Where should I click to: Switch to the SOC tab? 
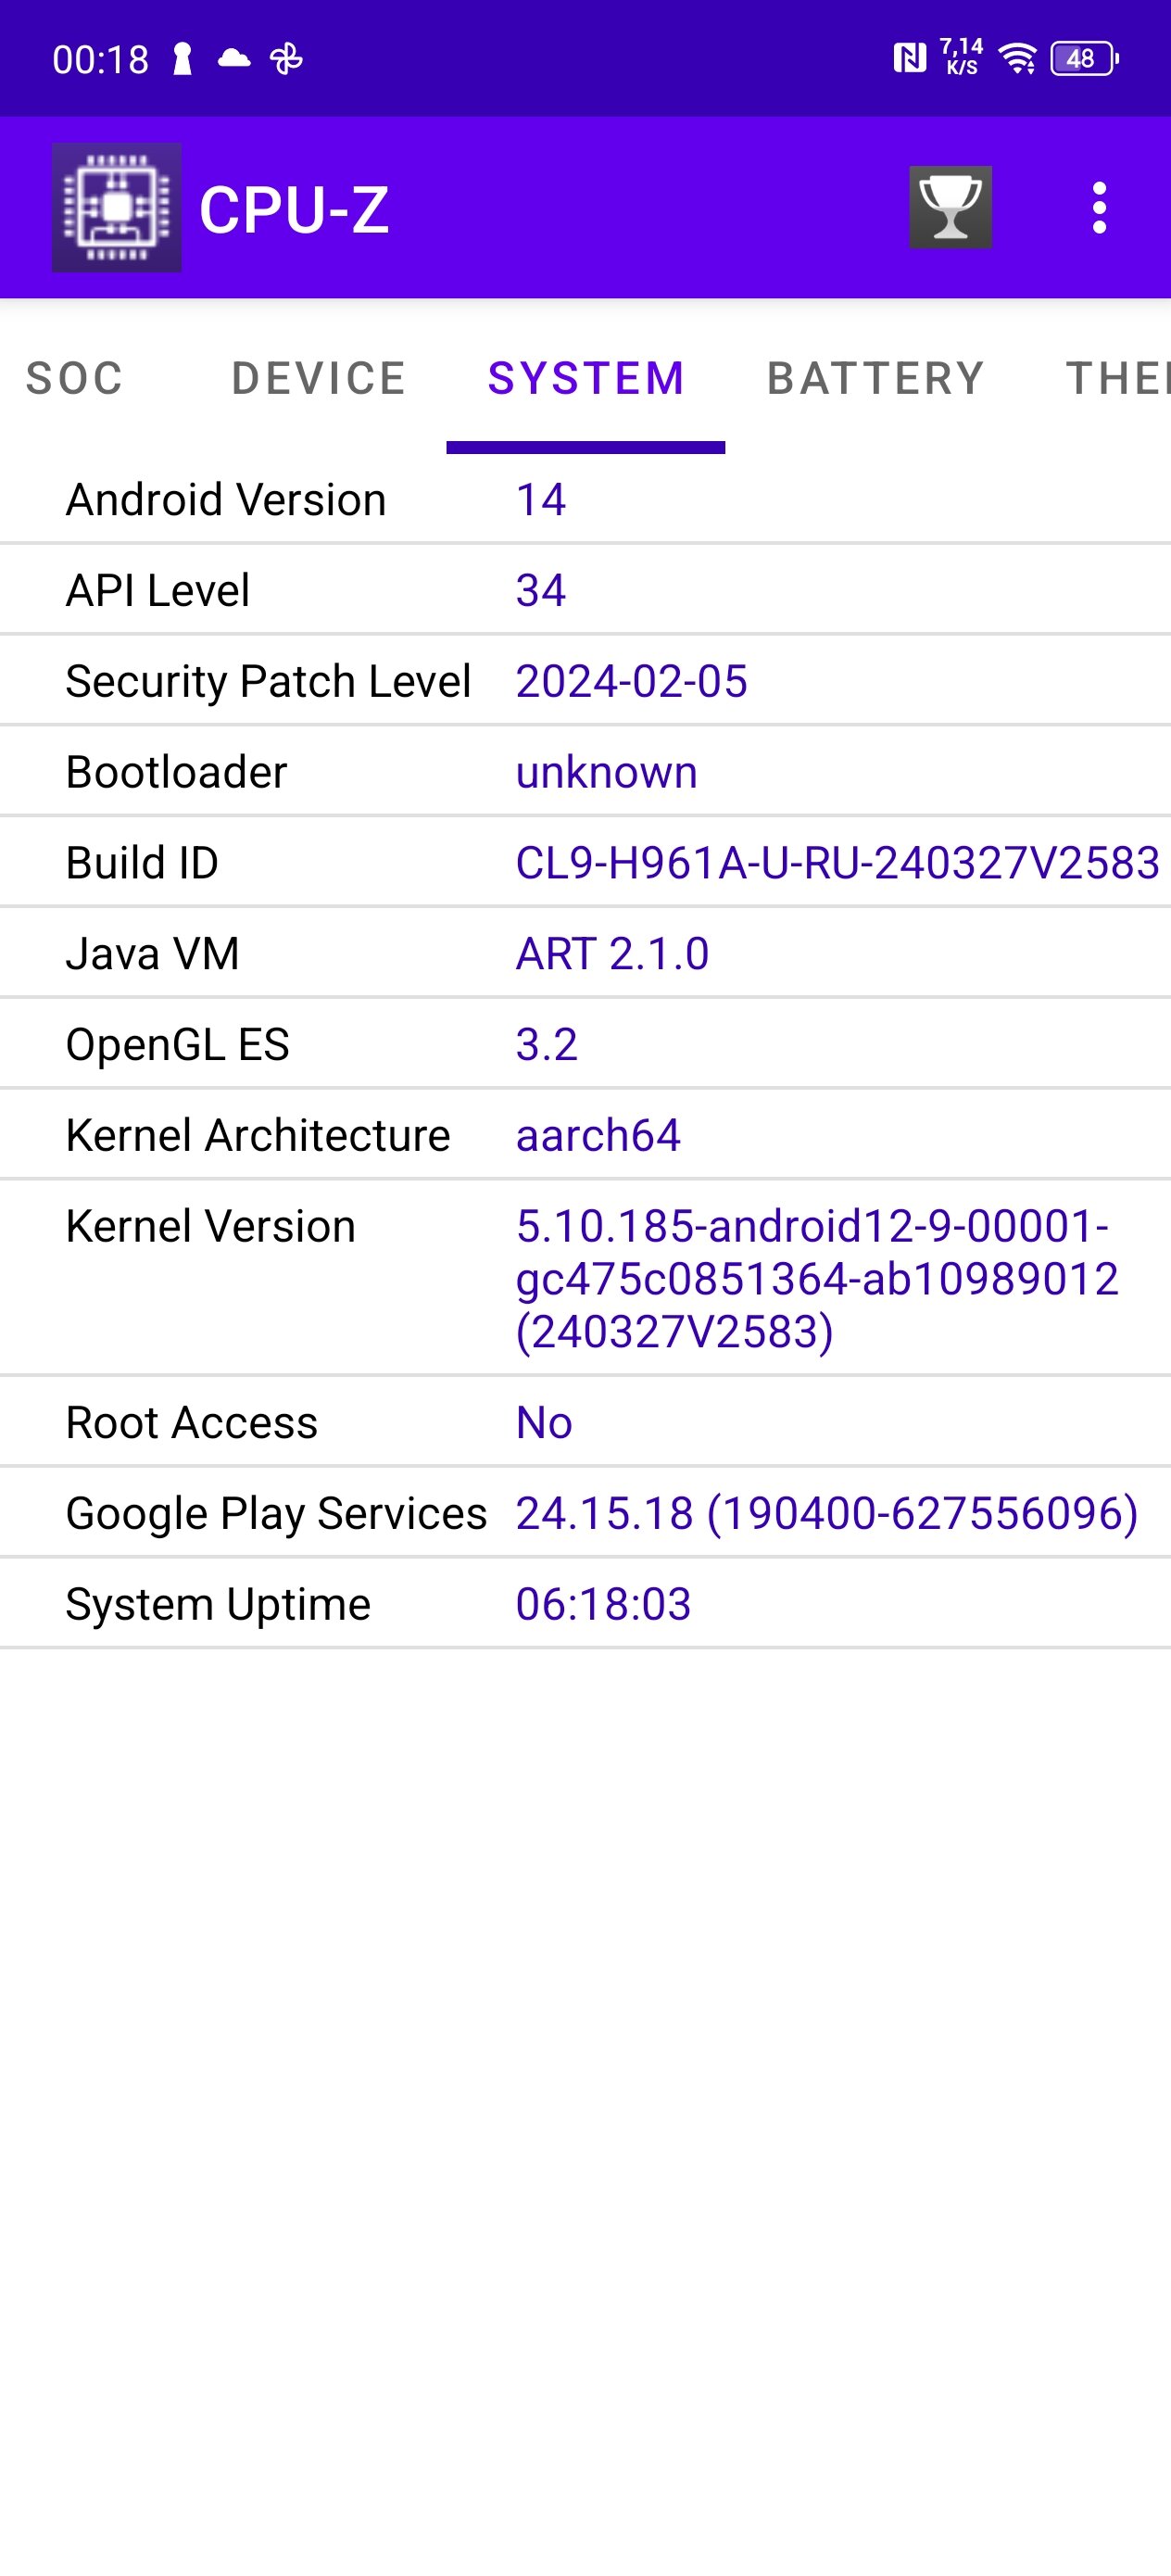(x=74, y=379)
